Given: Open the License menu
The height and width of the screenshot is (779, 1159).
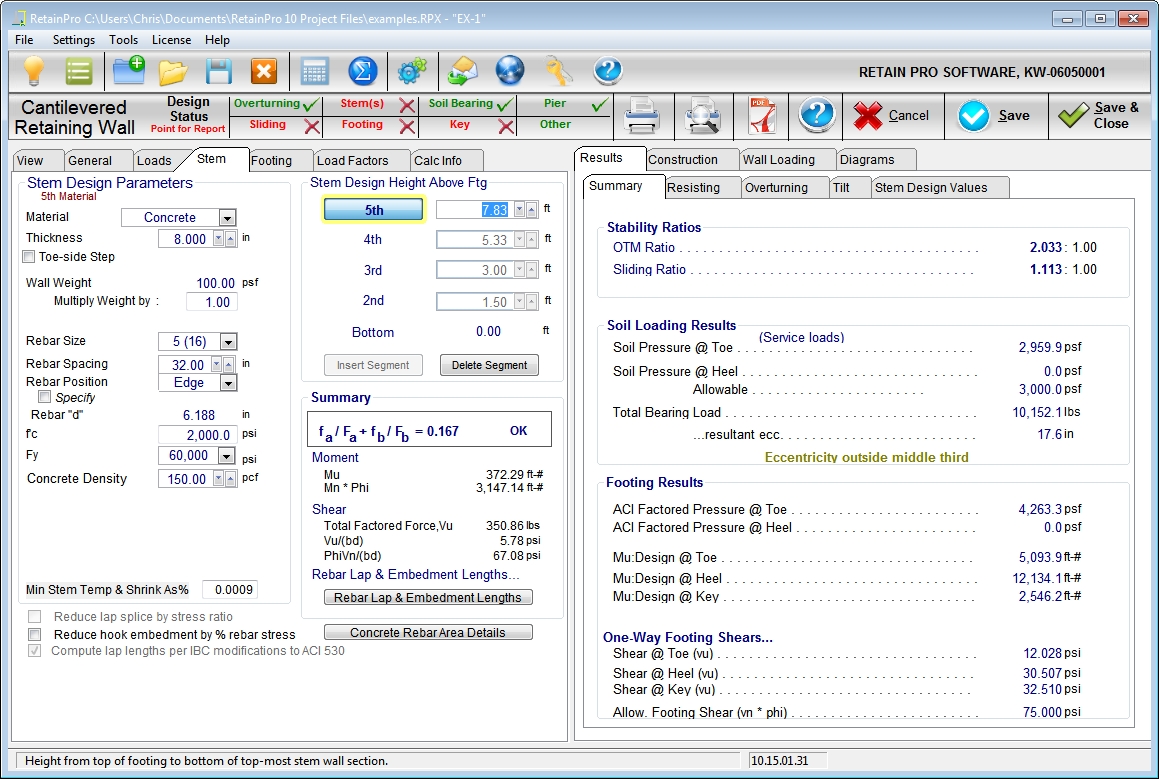Looking at the screenshot, I should [x=171, y=40].
